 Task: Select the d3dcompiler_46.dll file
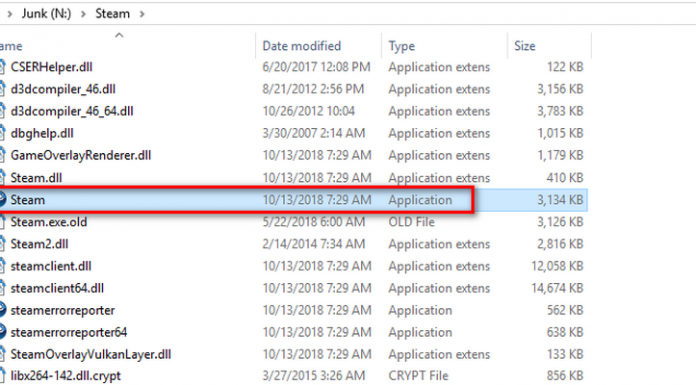pyautogui.click(x=63, y=89)
